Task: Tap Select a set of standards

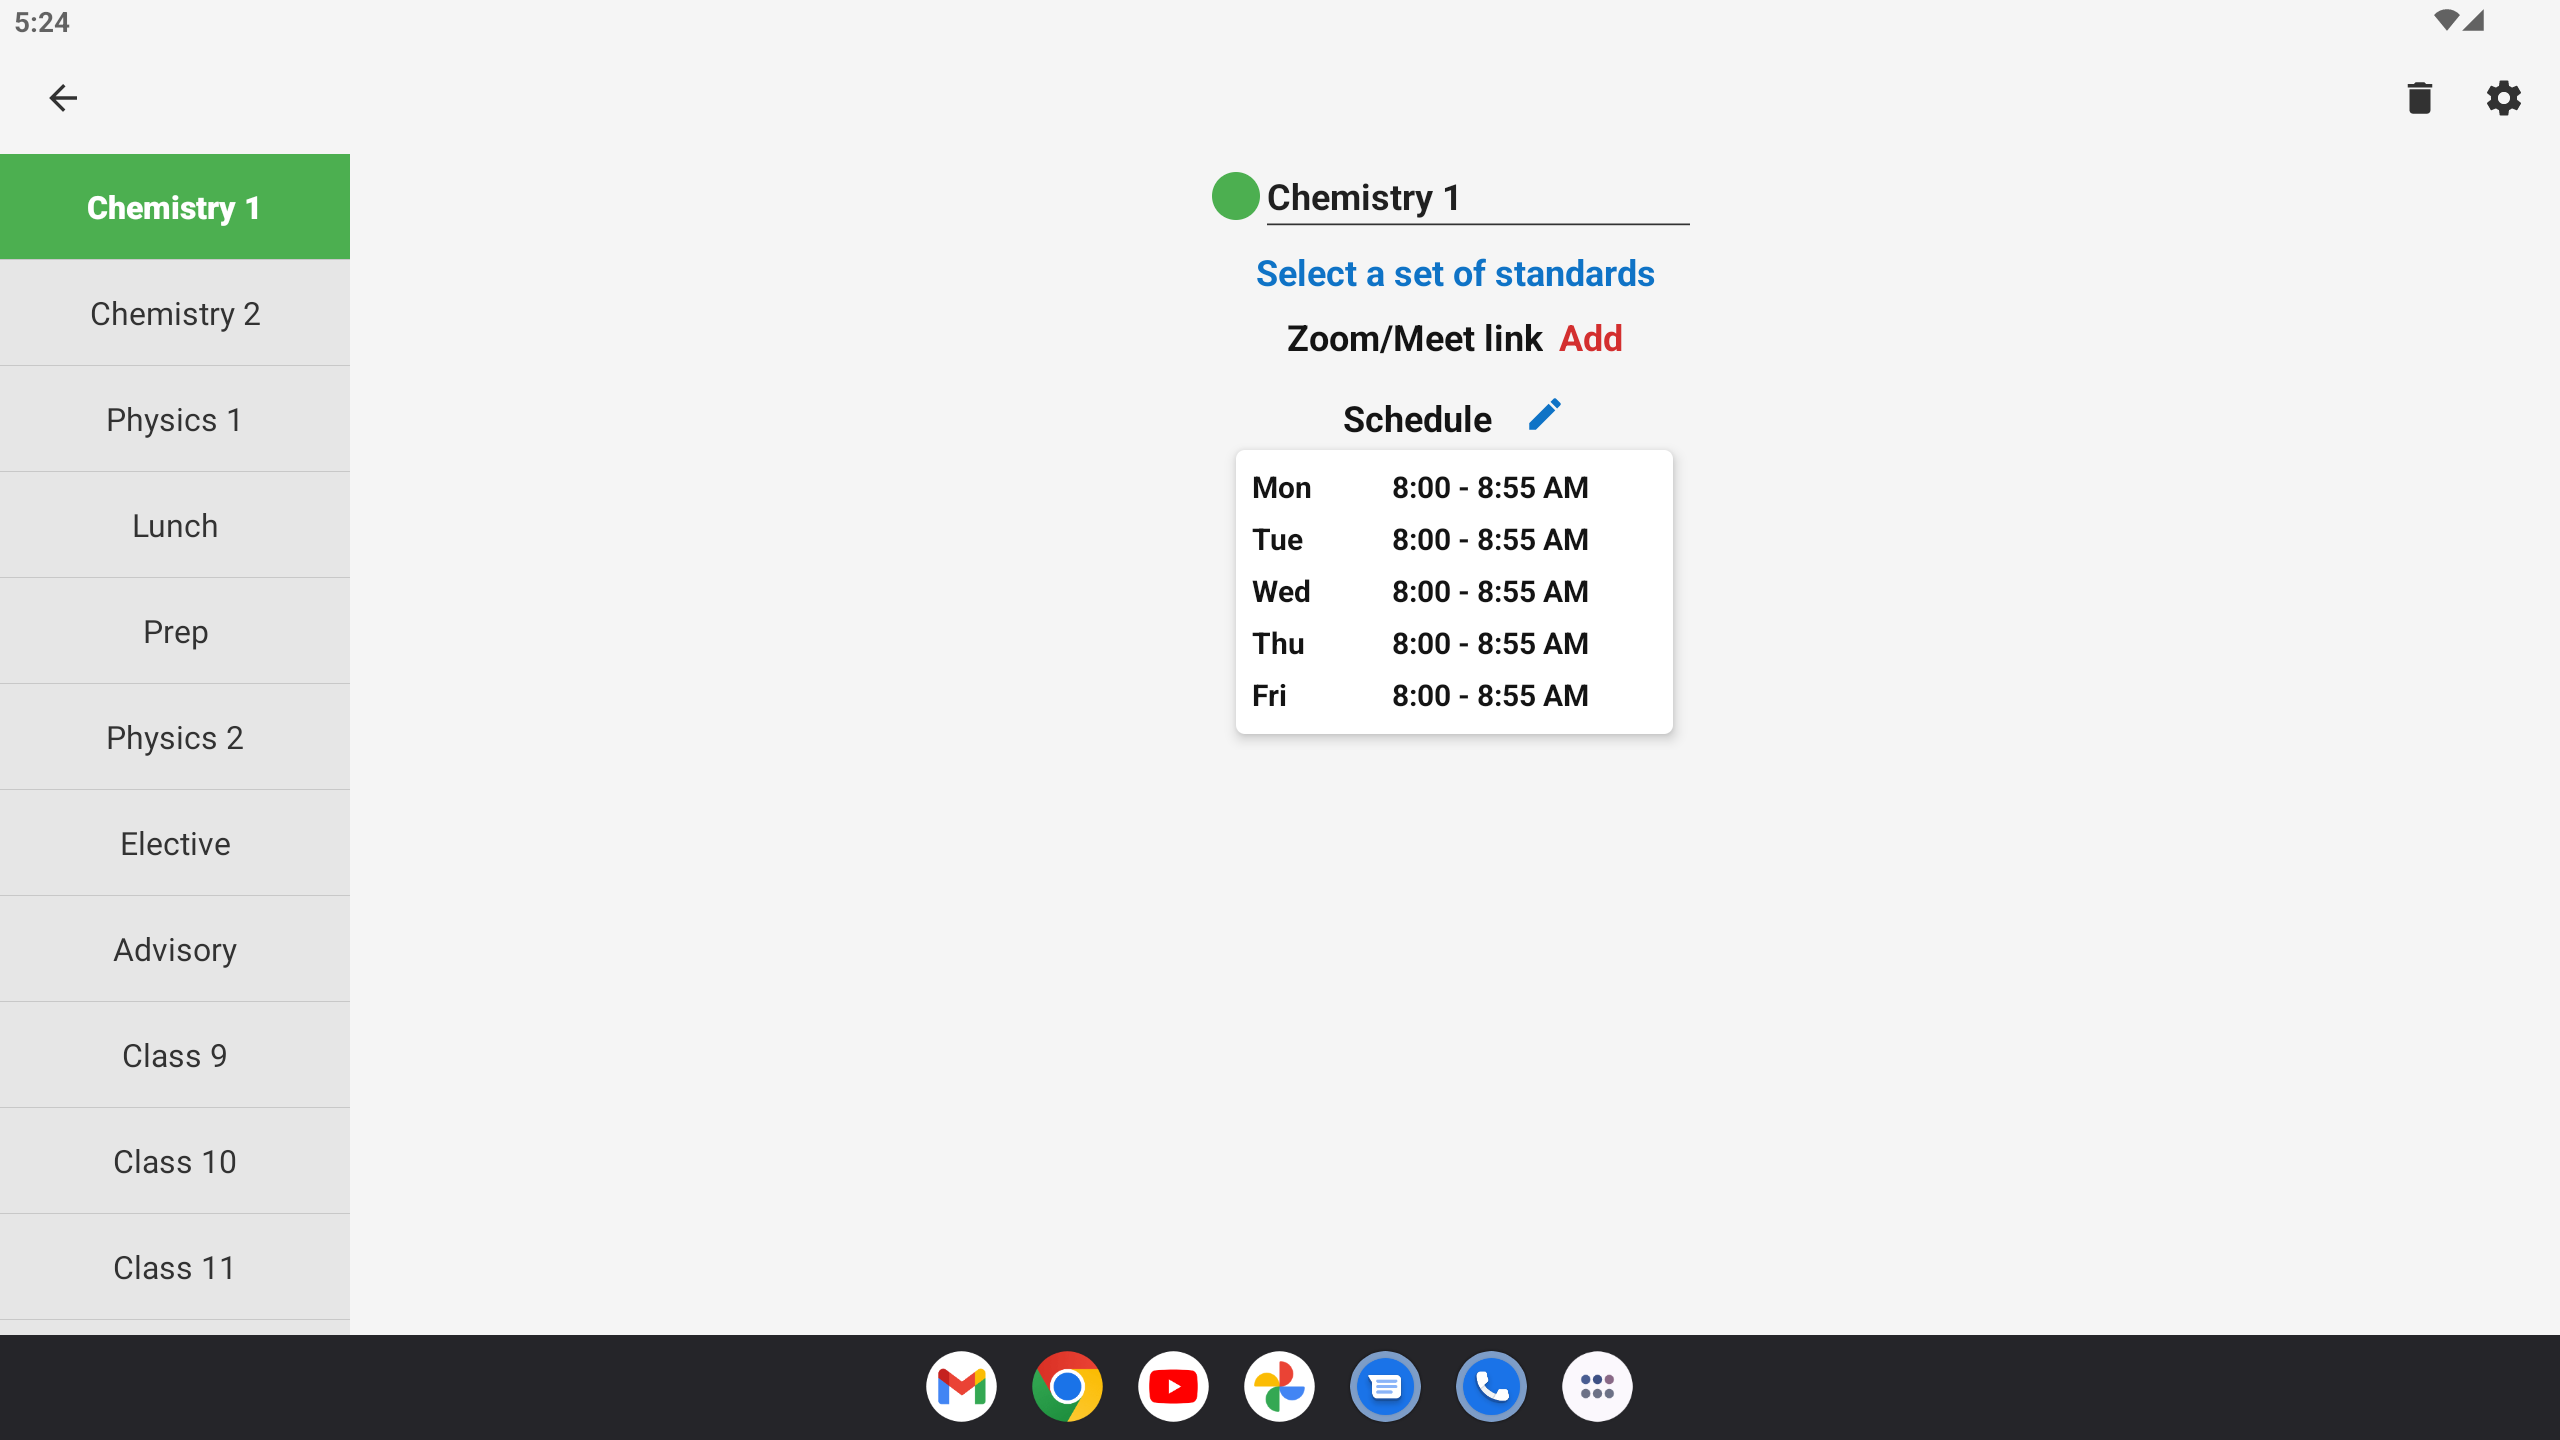Action: click(x=1455, y=274)
